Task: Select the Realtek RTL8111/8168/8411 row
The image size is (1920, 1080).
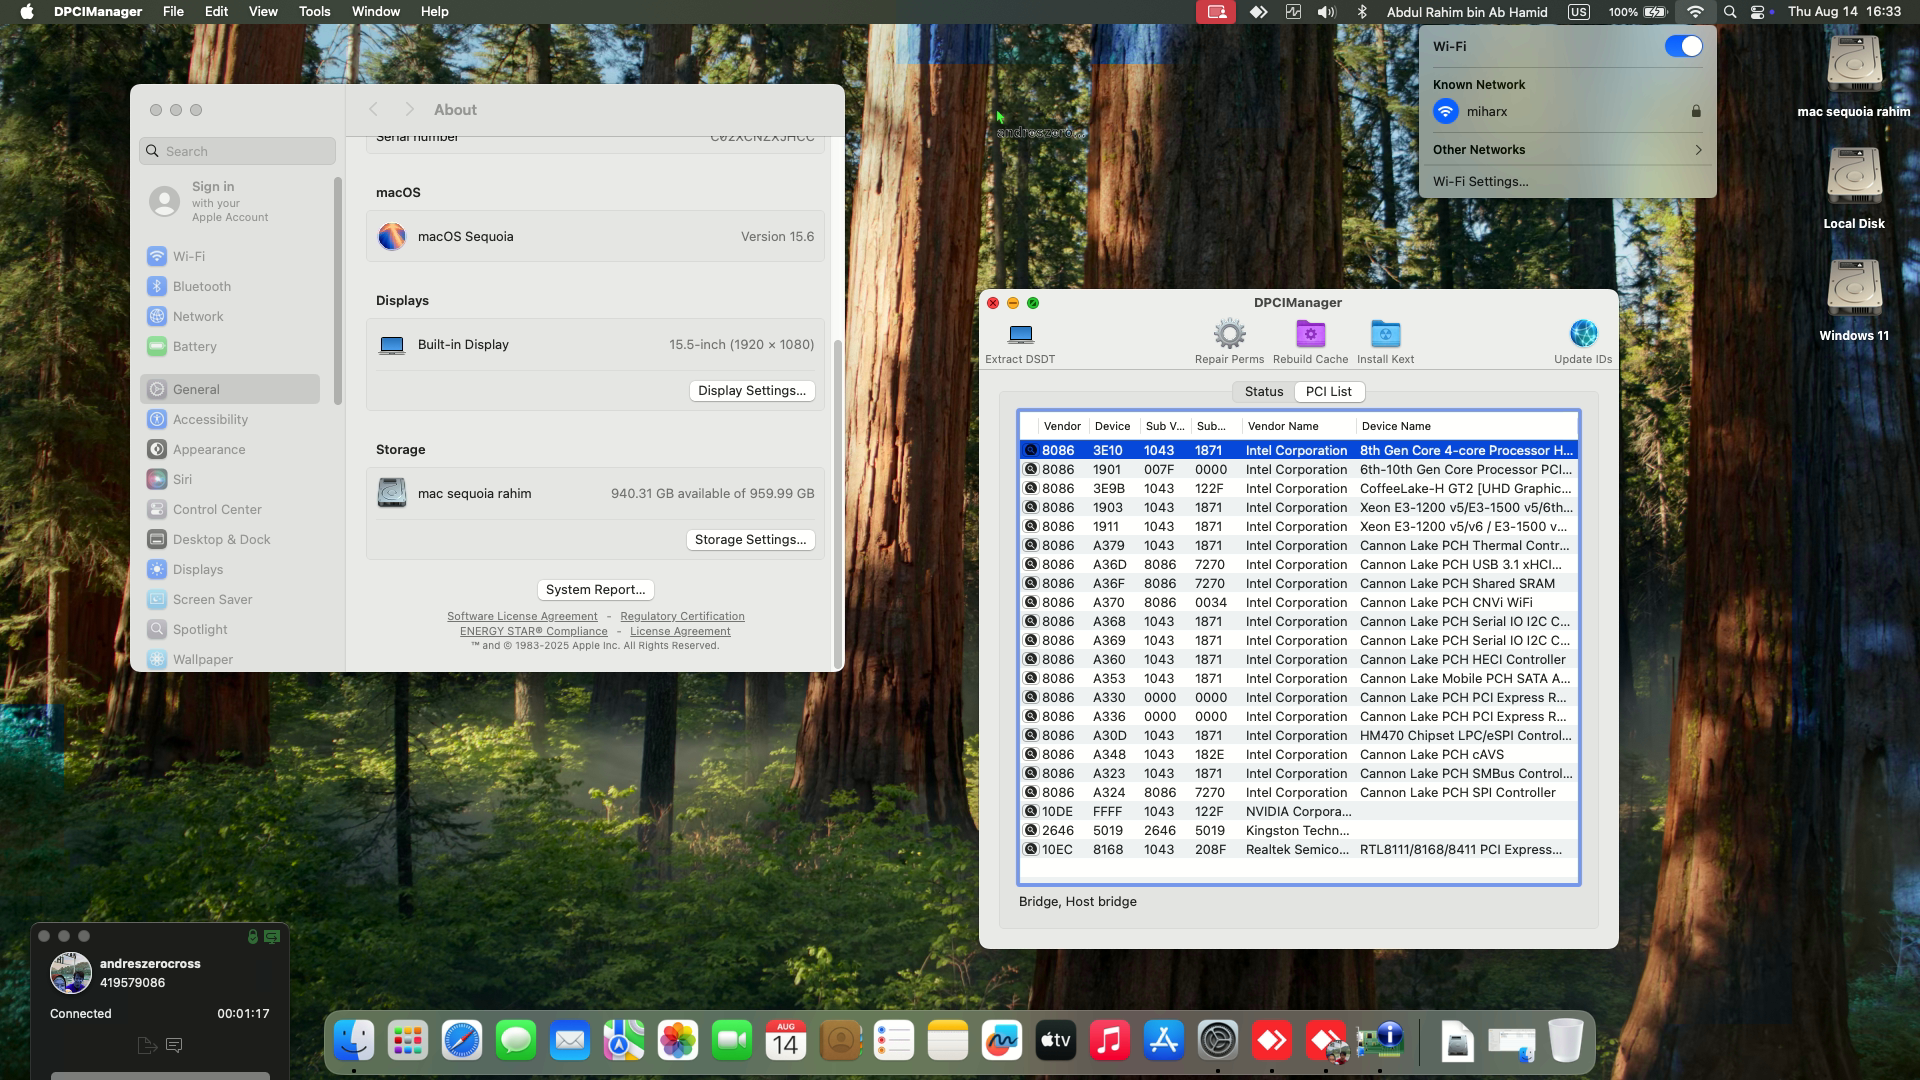Action: point(1299,850)
